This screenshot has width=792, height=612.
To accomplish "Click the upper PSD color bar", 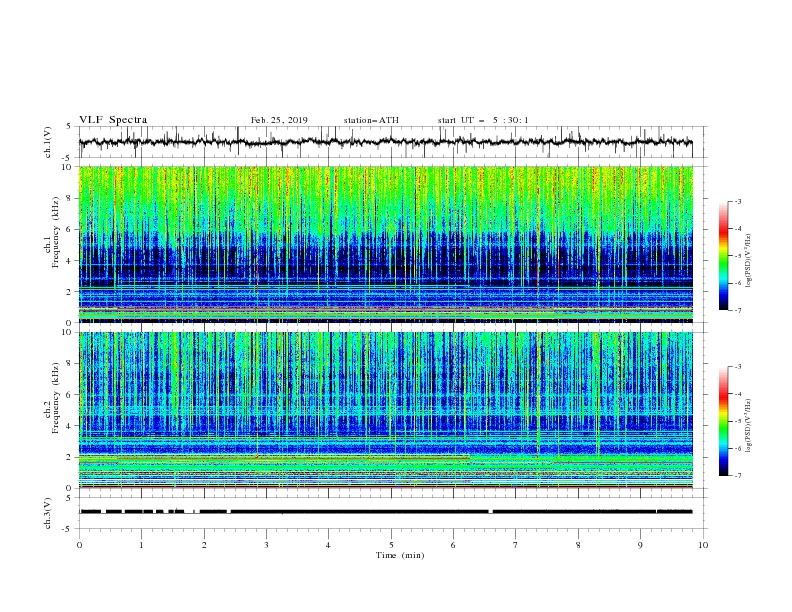I will tap(723, 256).
